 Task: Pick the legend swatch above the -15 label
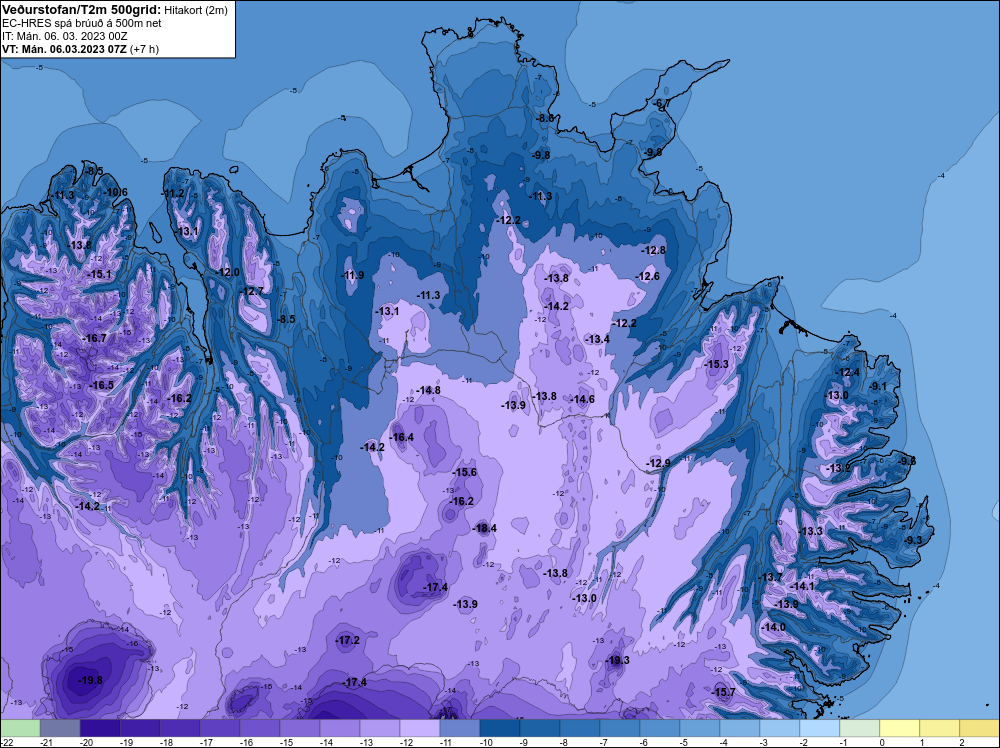pos(300,728)
